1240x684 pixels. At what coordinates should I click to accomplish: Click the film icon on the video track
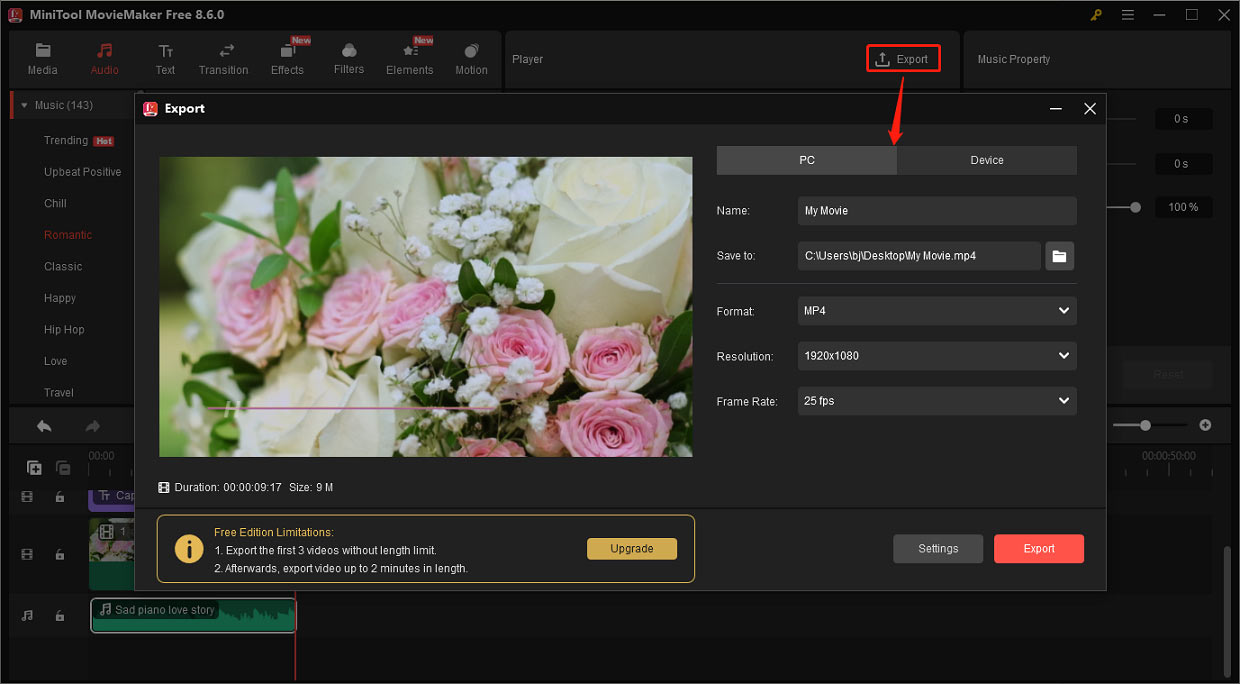27,555
